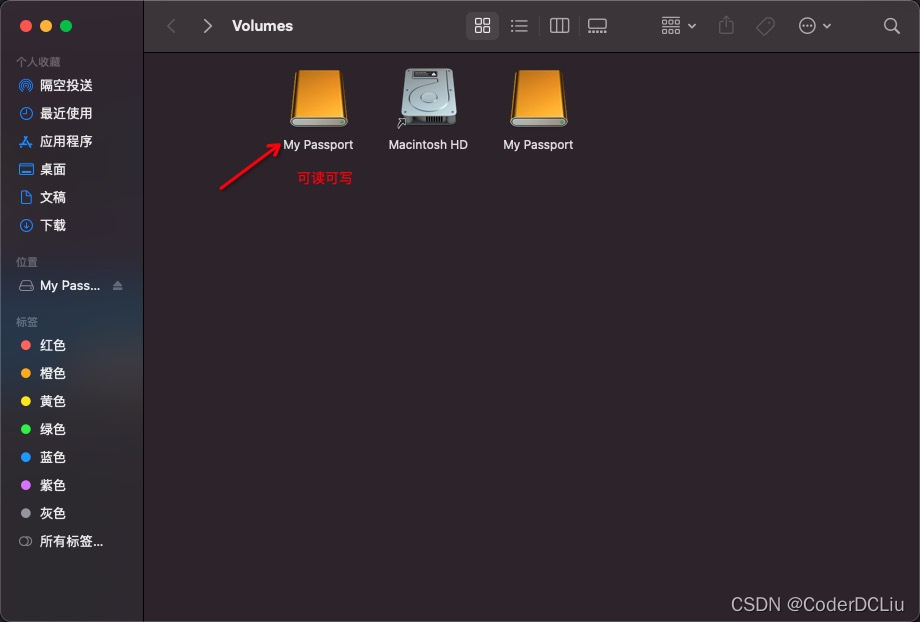Open the group-by dropdown

coord(678,26)
